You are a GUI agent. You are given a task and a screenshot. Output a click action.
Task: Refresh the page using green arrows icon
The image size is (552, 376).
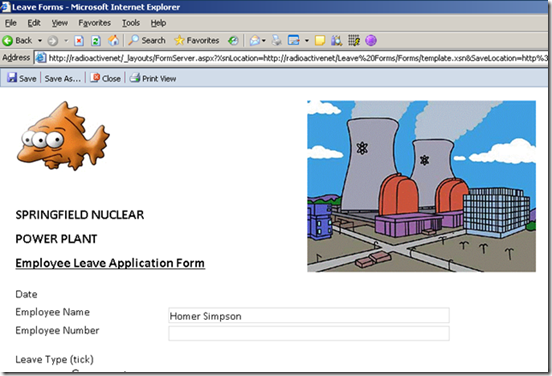point(96,41)
